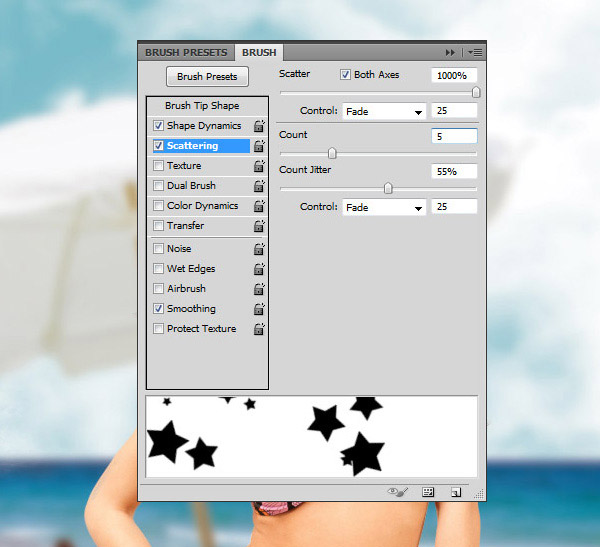Select the Brush tab
Image resolution: width=600 pixels, height=547 pixels.
[x=259, y=52]
